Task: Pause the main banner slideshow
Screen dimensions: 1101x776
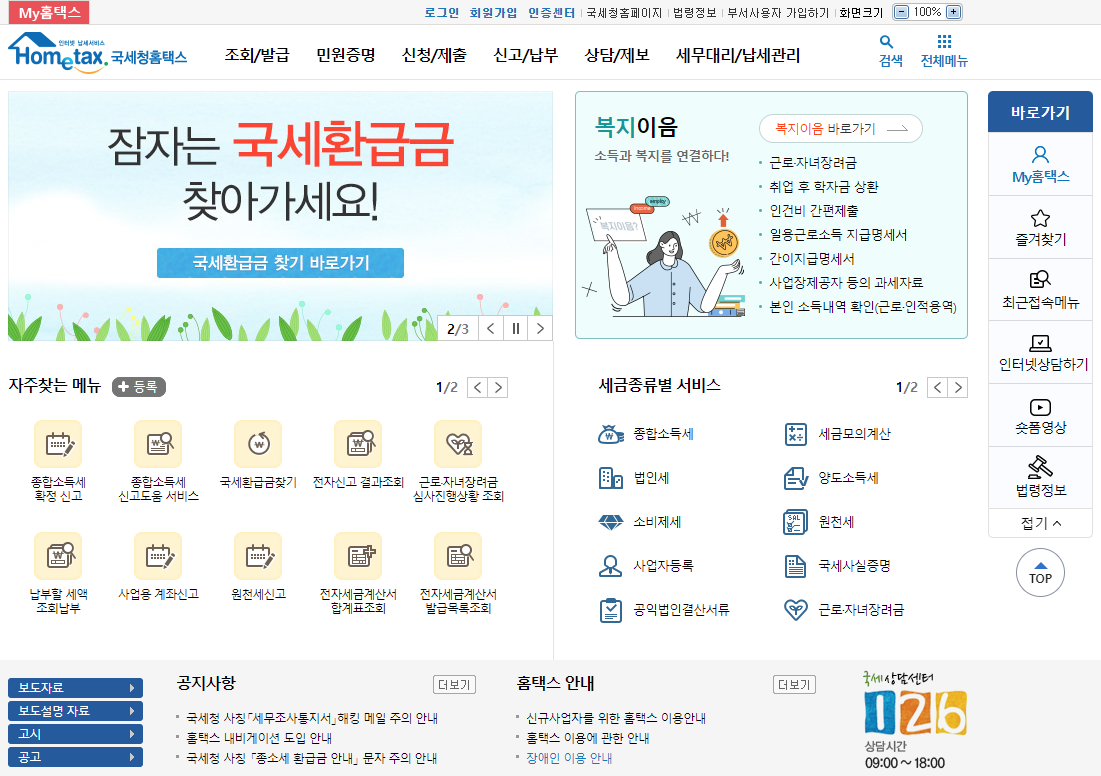Action: tap(515, 327)
